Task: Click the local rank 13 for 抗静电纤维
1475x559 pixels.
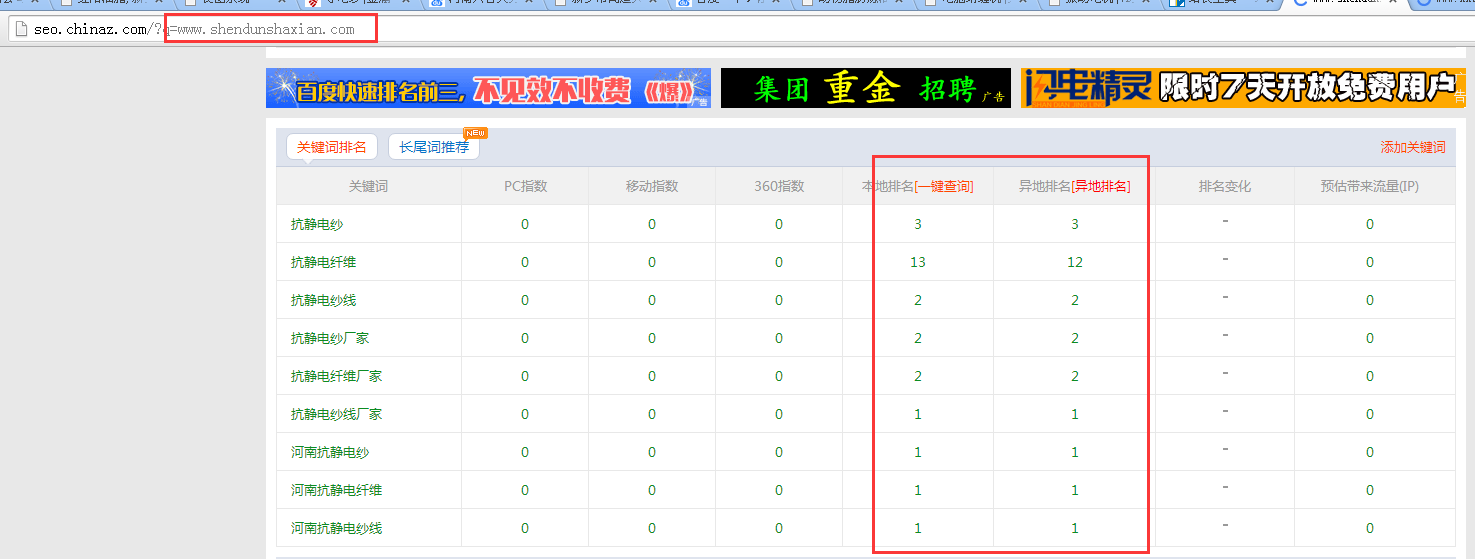Action: point(918,262)
